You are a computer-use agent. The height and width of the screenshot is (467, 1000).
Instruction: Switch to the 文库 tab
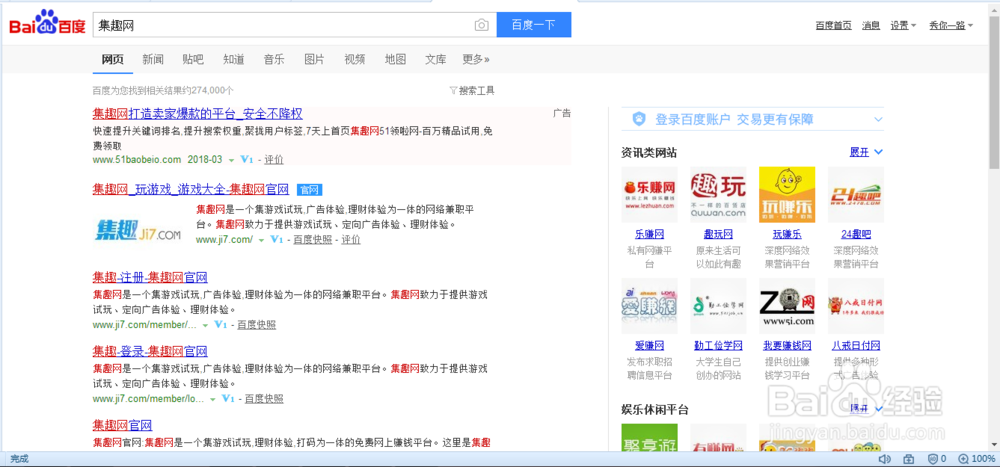click(x=436, y=59)
